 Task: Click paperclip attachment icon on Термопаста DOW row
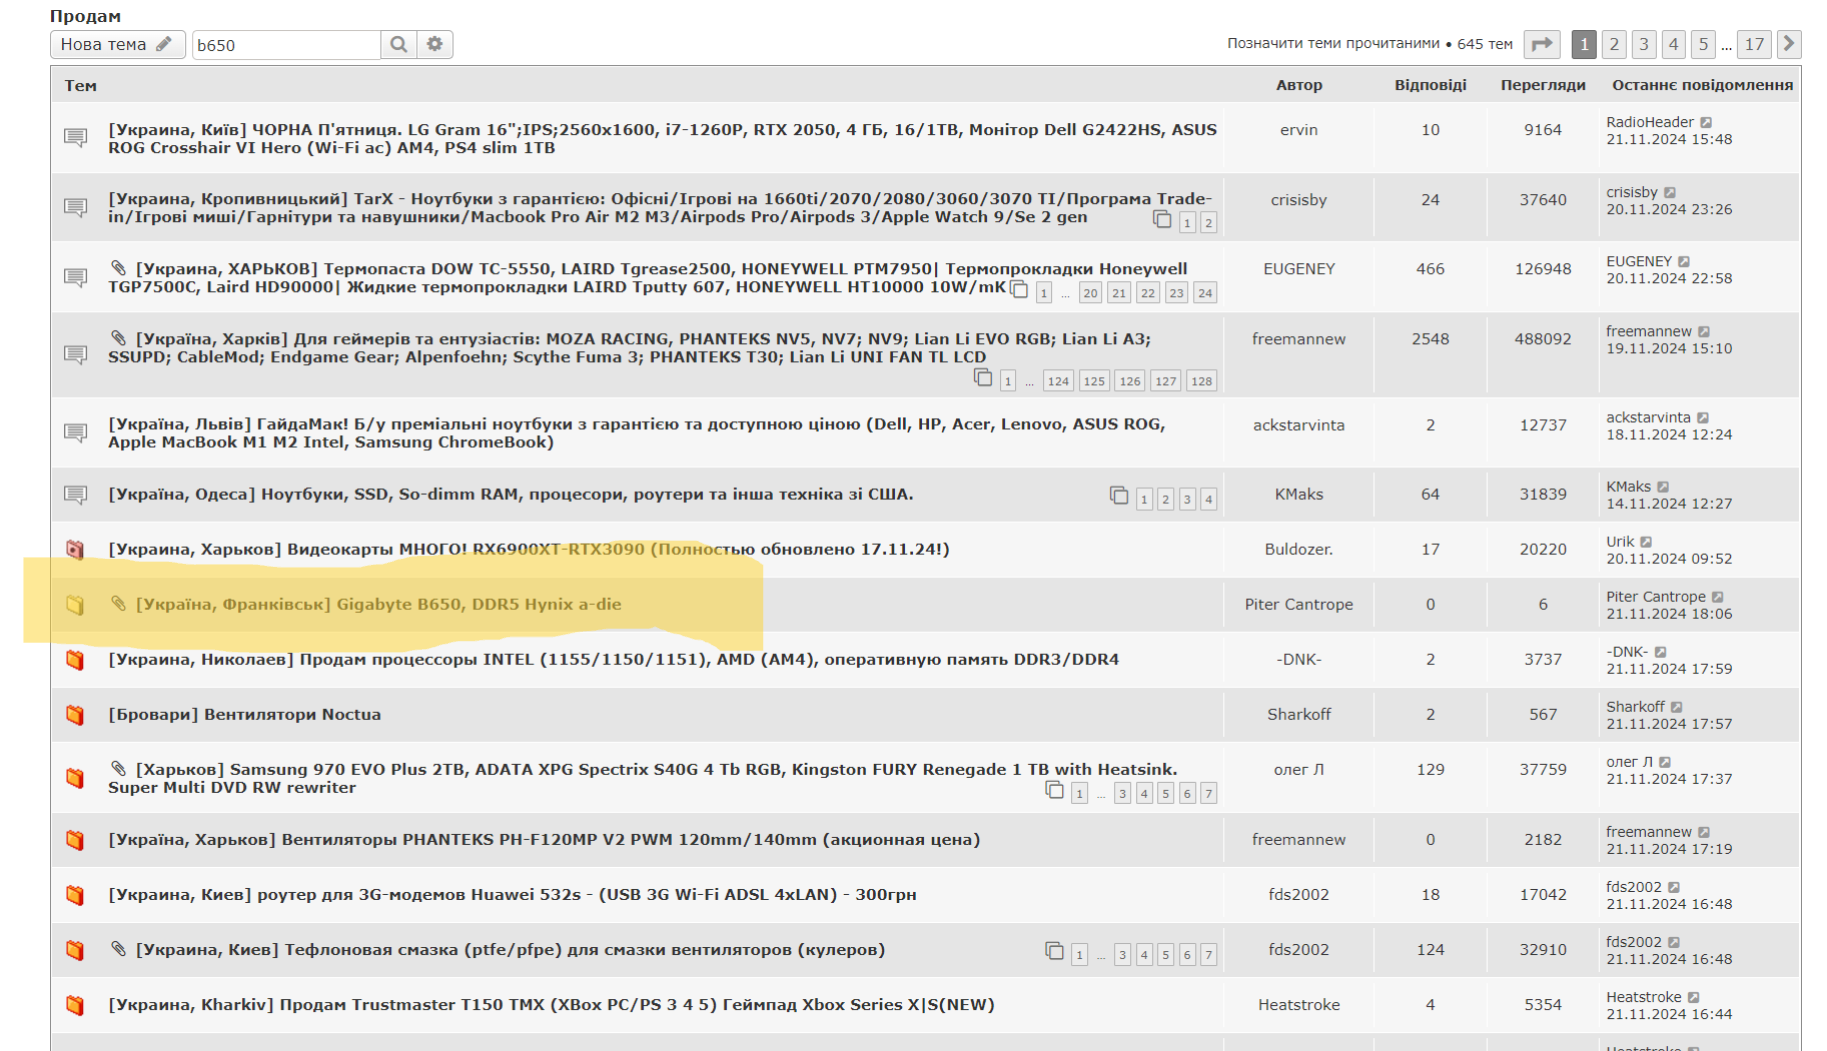point(118,268)
